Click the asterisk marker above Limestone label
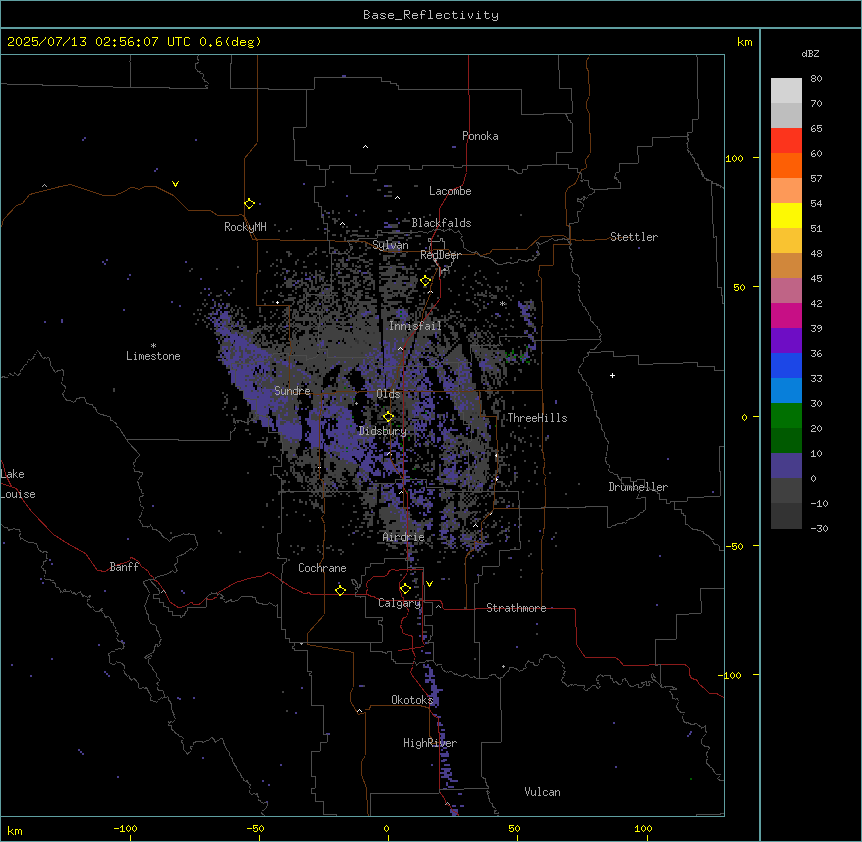 tap(153, 346)
